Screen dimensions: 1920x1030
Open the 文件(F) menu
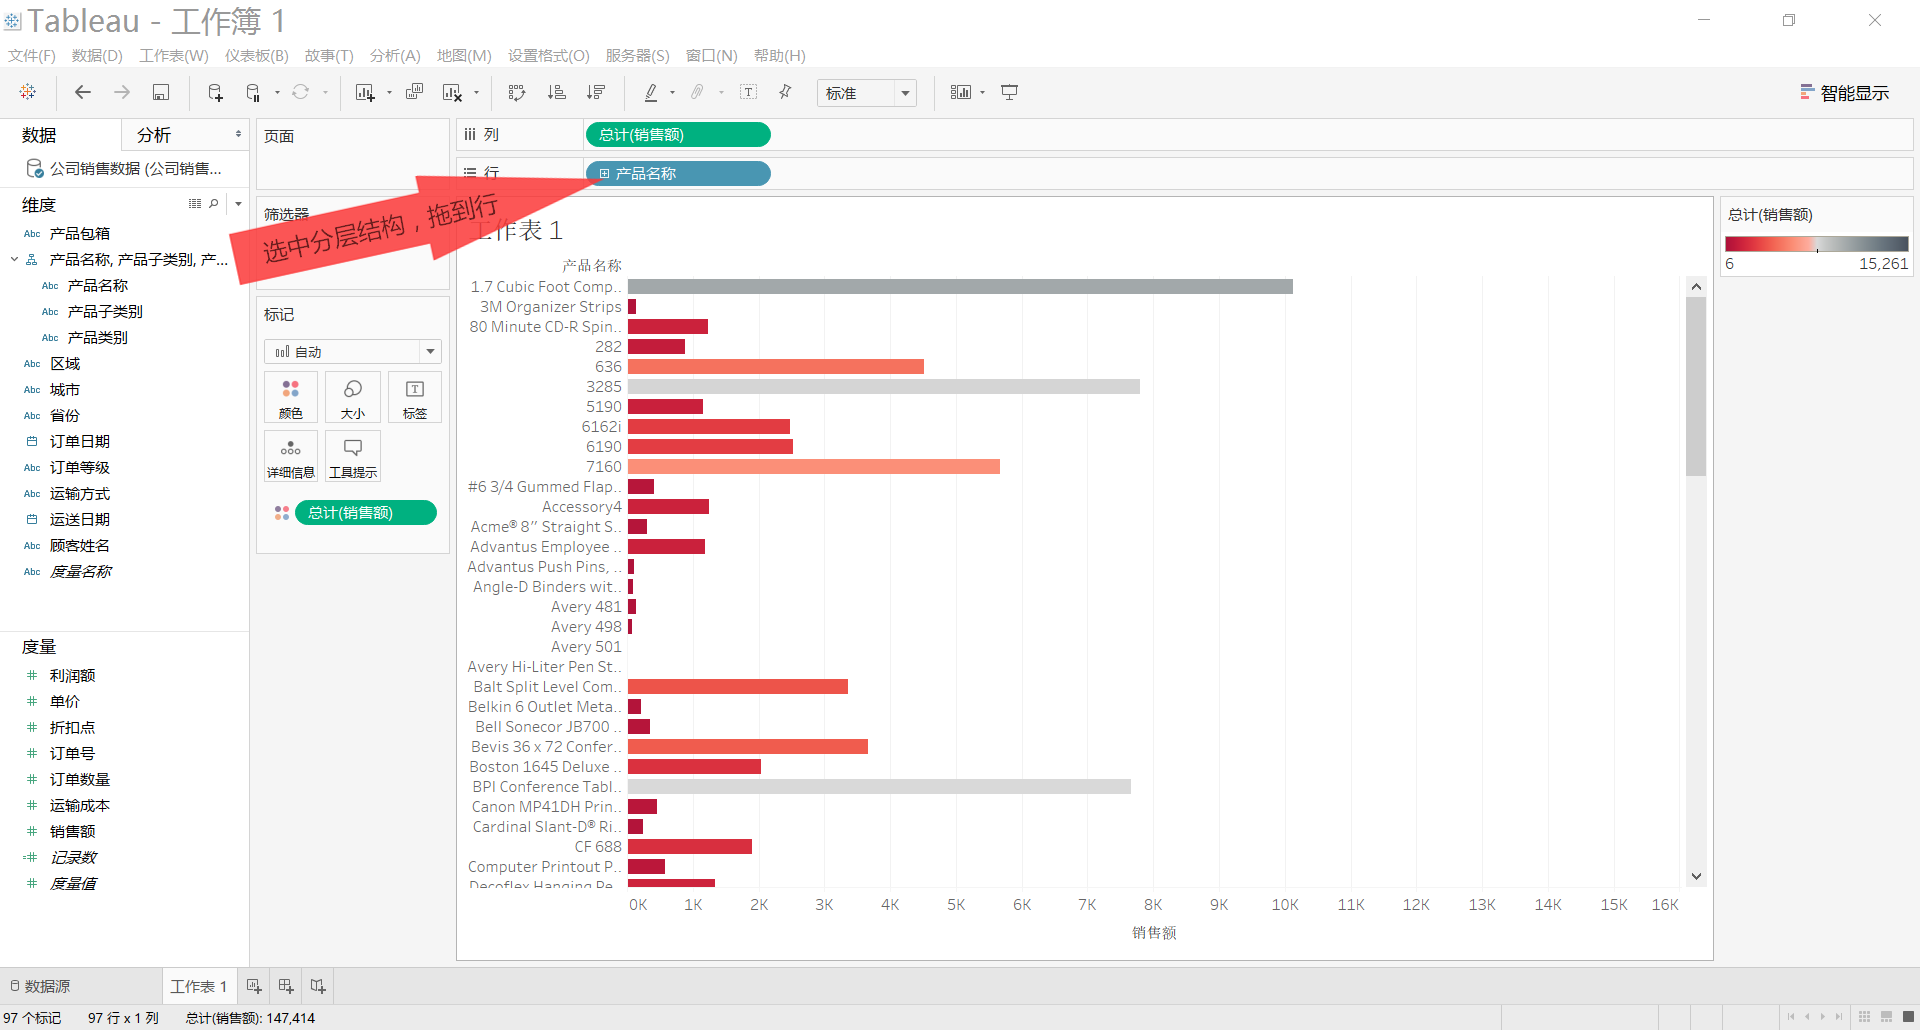(x=32, y=56)
